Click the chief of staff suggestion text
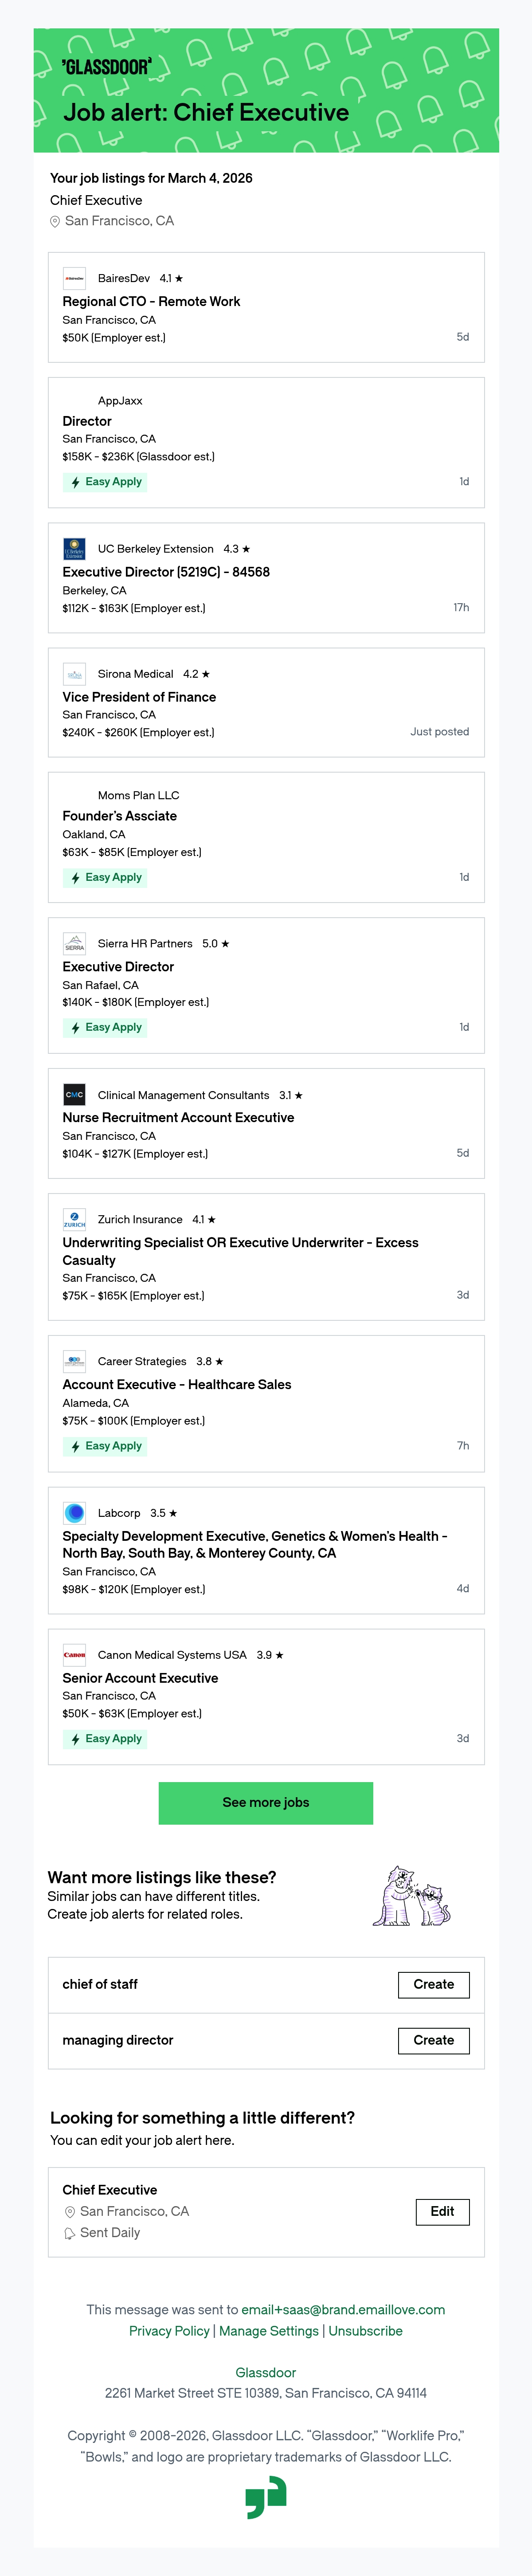 coord(100,1984)
